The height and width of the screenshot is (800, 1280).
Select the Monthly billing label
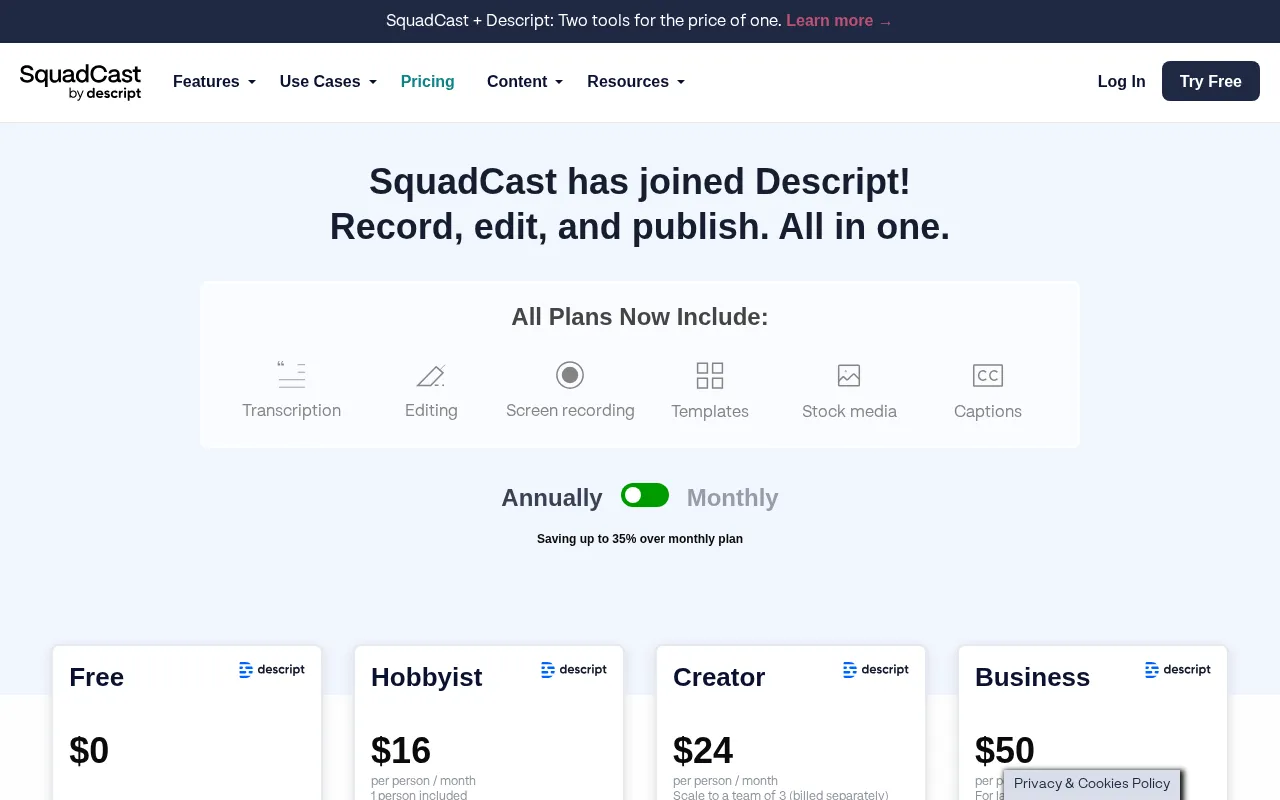732,498
